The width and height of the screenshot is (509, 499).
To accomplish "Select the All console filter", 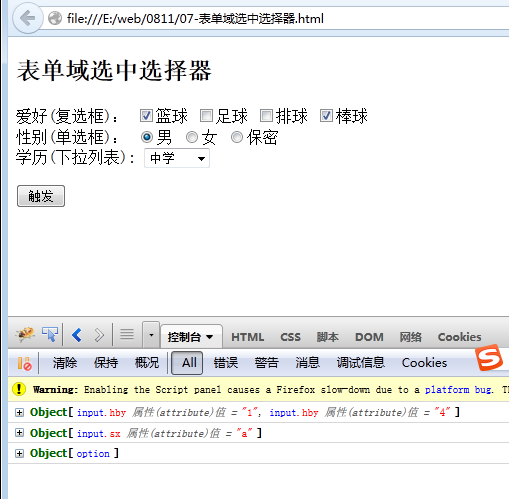I will (187, 363).
